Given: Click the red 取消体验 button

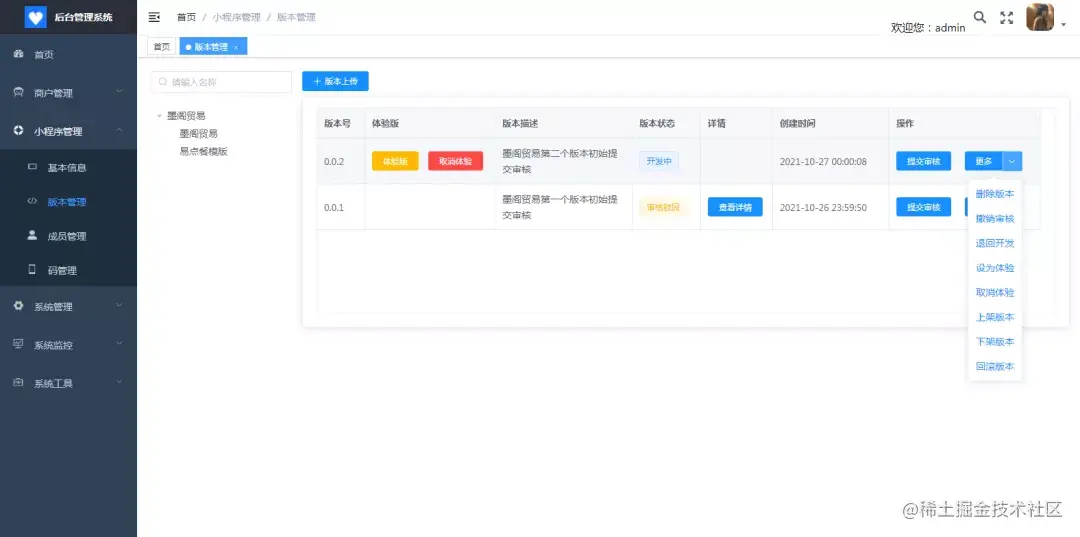Looking at the screenshot, I should click(x=455, y=161).
